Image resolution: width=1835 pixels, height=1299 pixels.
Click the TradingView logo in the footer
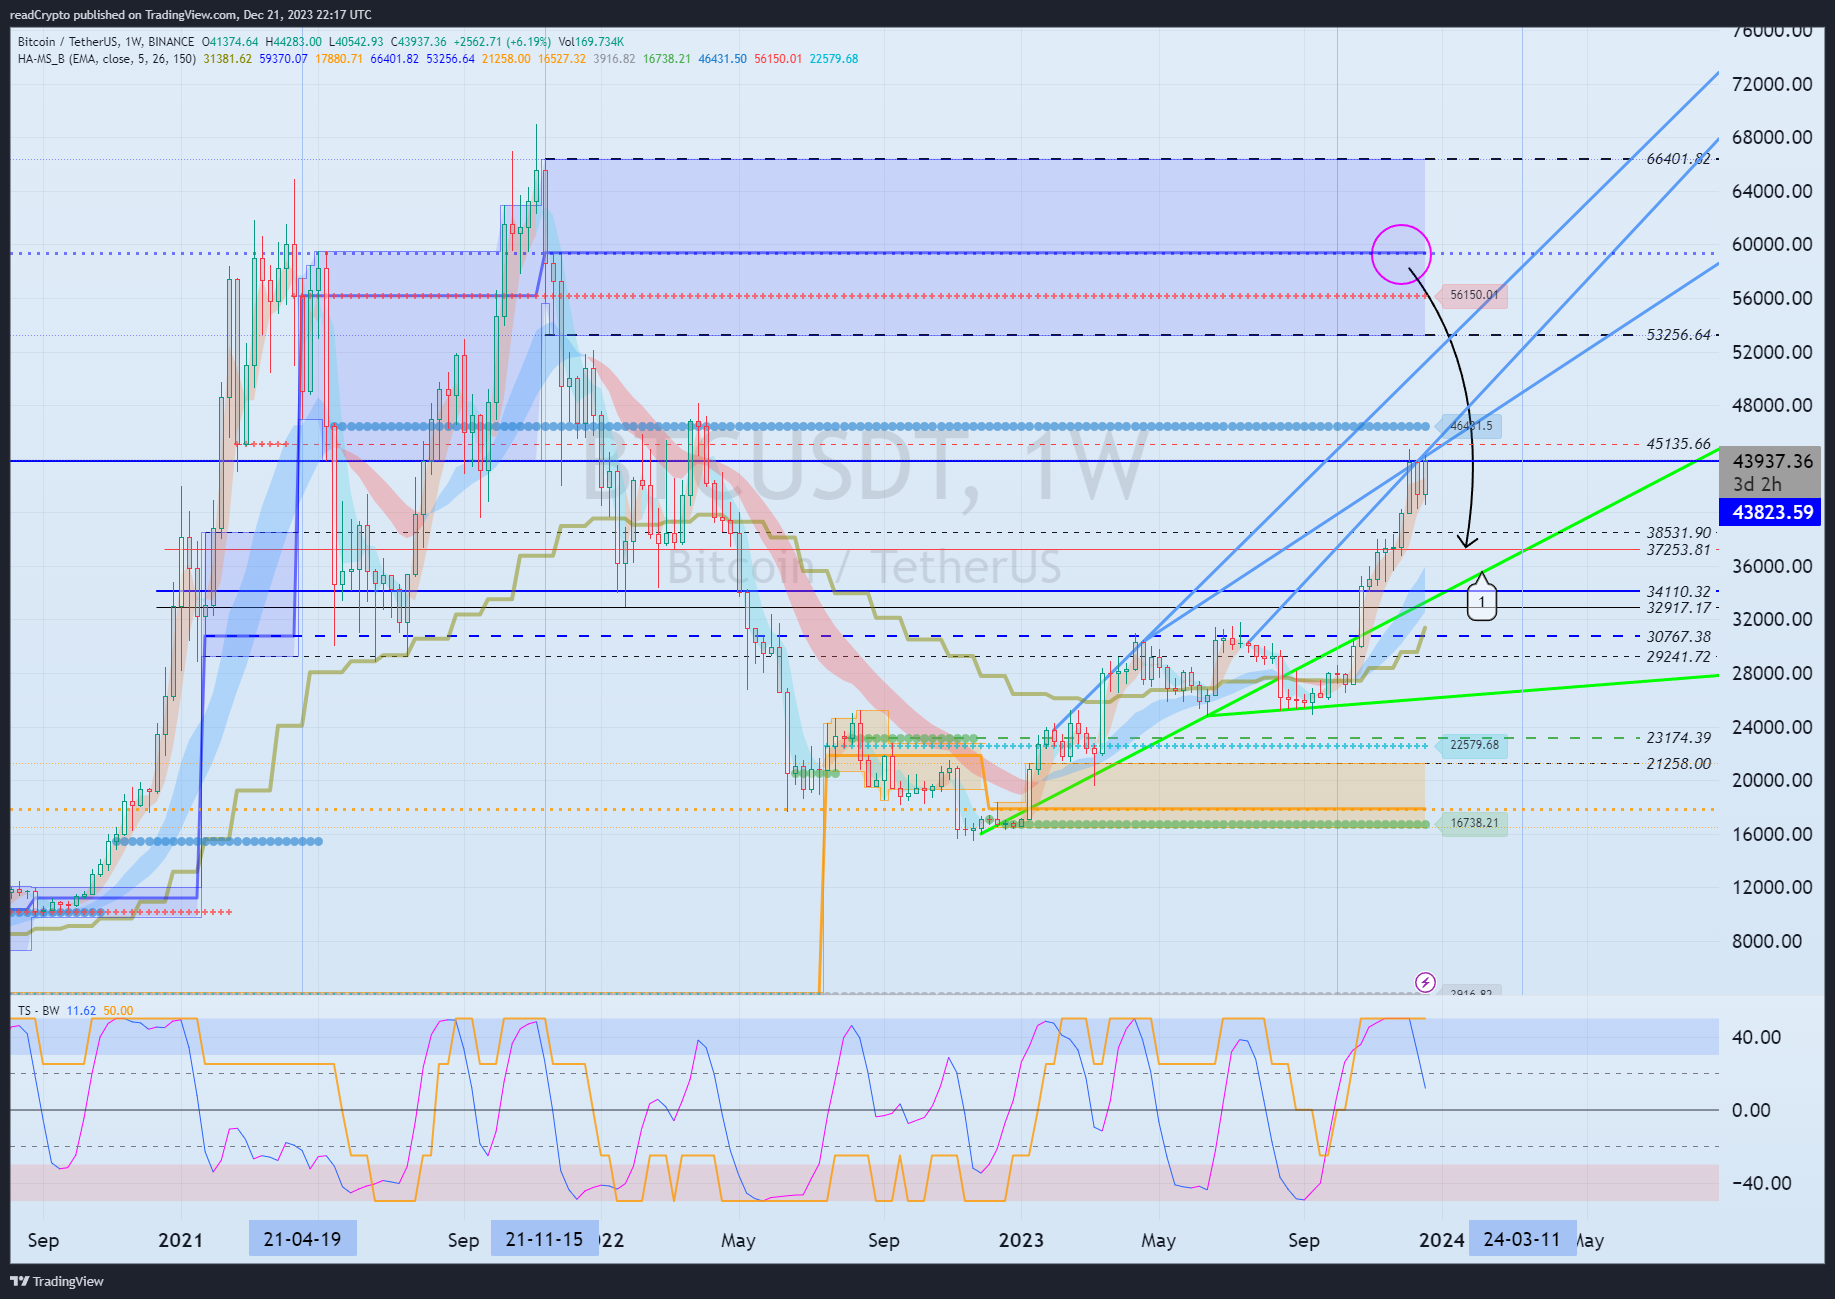point(57,1281)
